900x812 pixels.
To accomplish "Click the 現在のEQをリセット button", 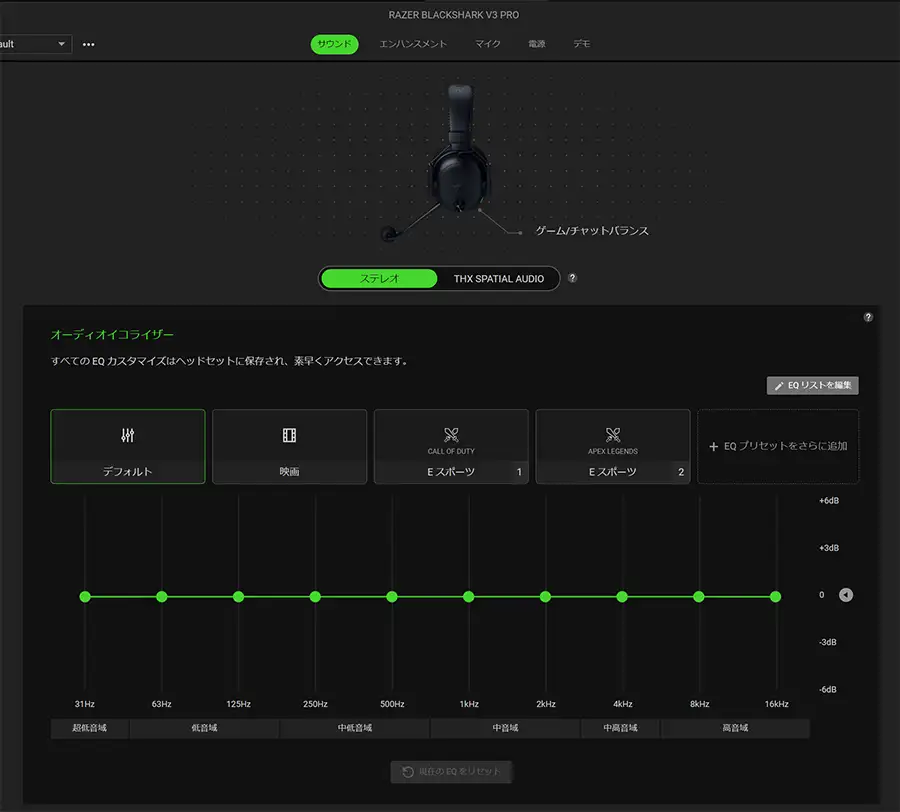I will tap(451, 772).
